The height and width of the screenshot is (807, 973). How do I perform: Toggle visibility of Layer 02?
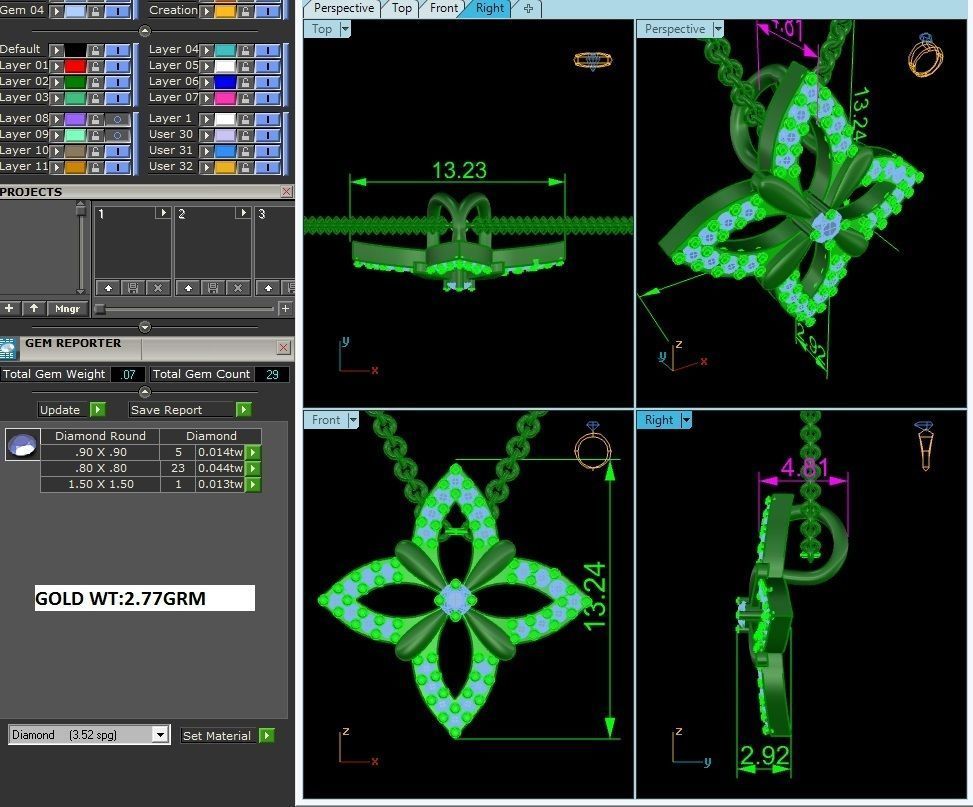(x=117, y=83)
